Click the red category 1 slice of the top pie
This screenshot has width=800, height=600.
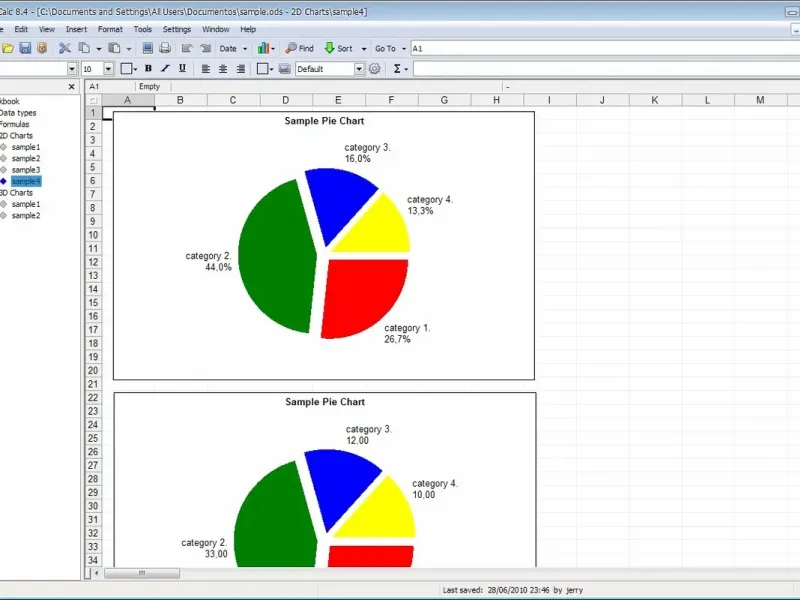[x=365, y=296]
